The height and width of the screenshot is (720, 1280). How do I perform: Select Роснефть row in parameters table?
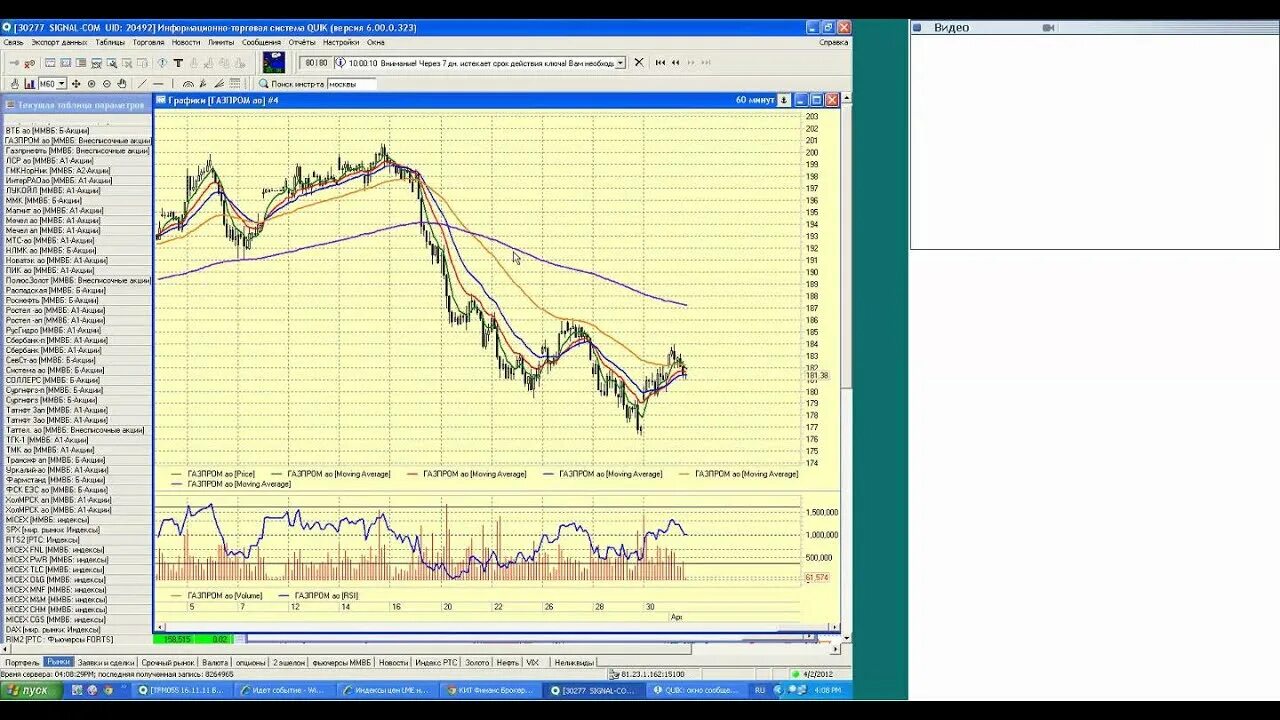point(77,301)
